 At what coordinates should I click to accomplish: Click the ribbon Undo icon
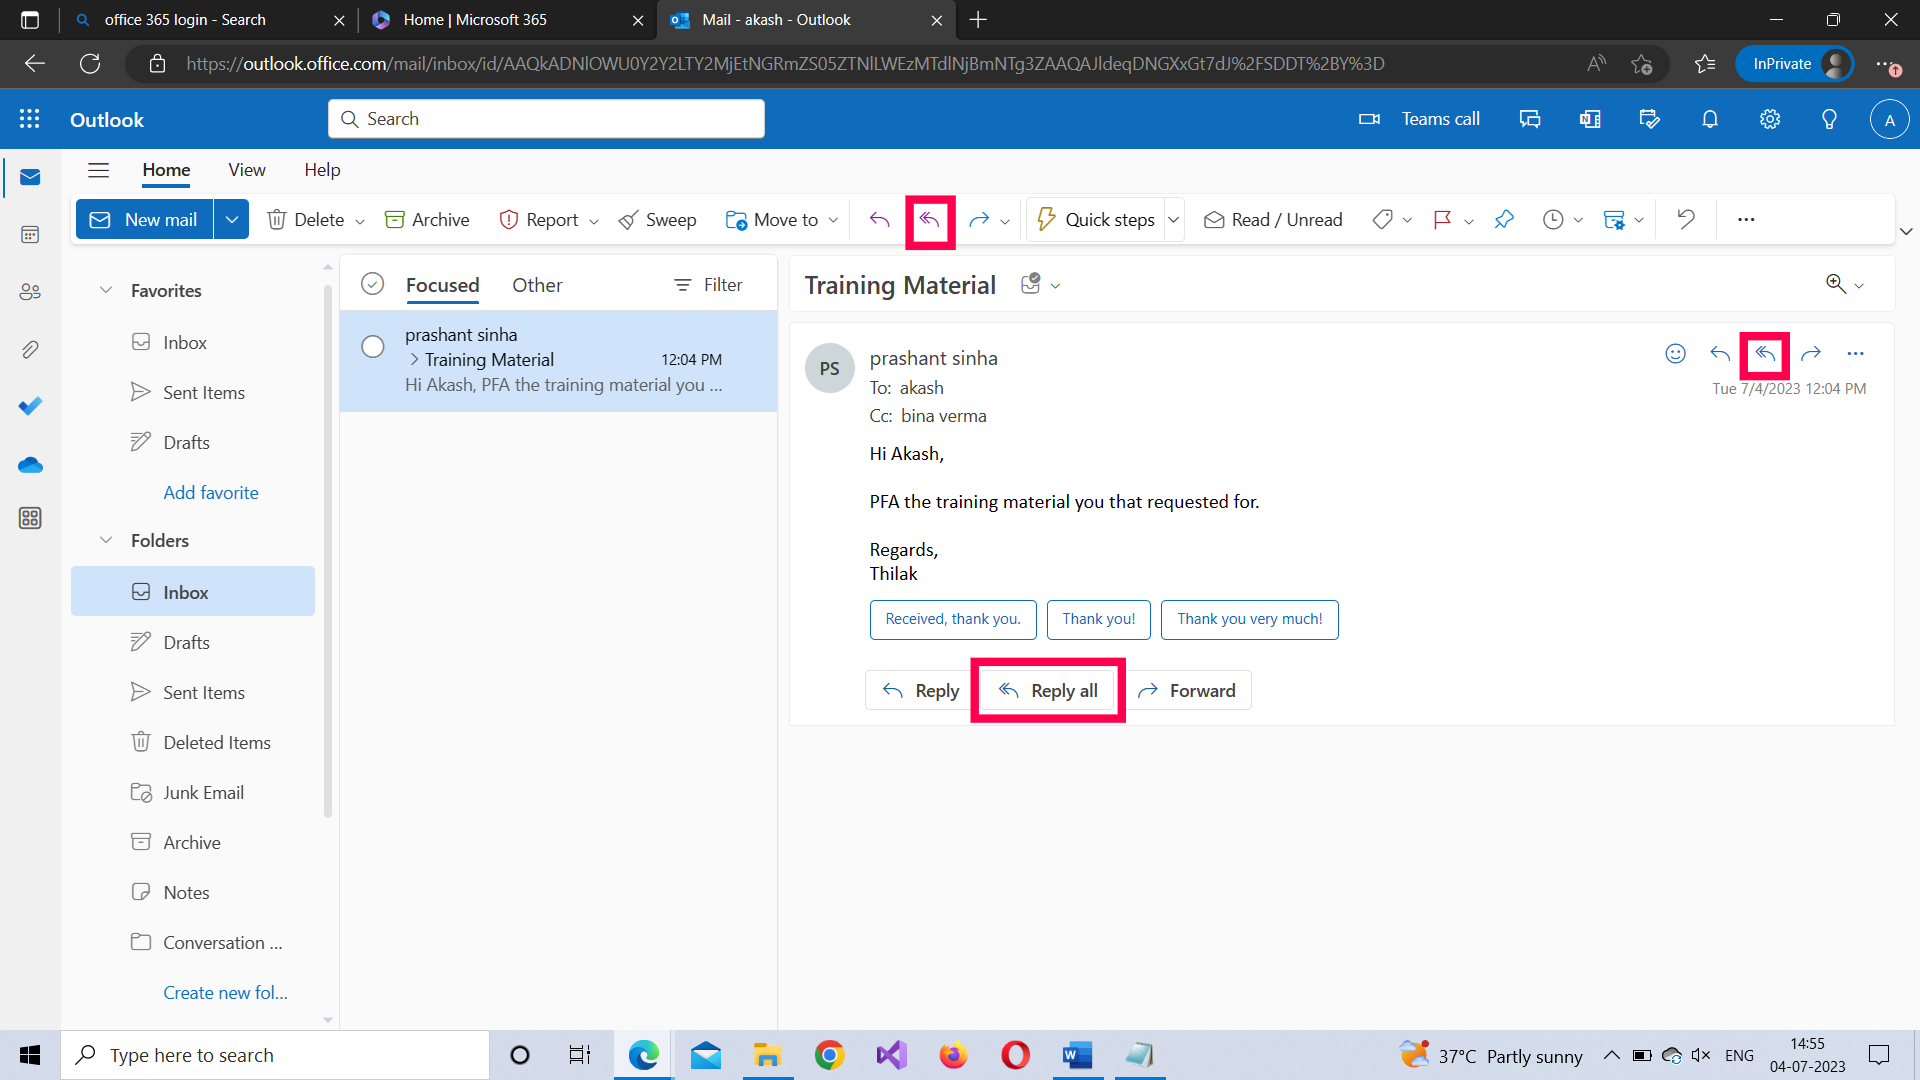pyautogui.click(x=1686, y=220)
